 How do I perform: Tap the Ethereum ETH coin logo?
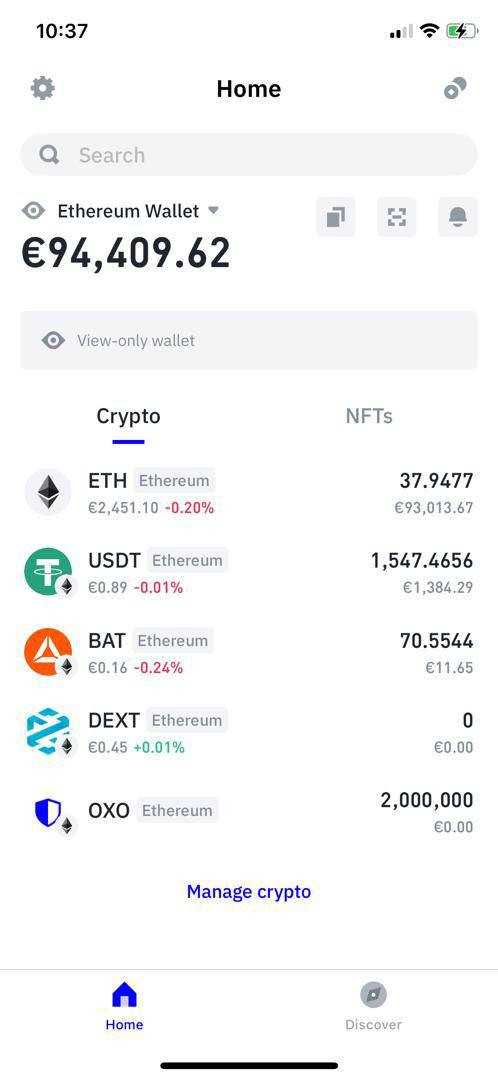click(x=48, y=492)
